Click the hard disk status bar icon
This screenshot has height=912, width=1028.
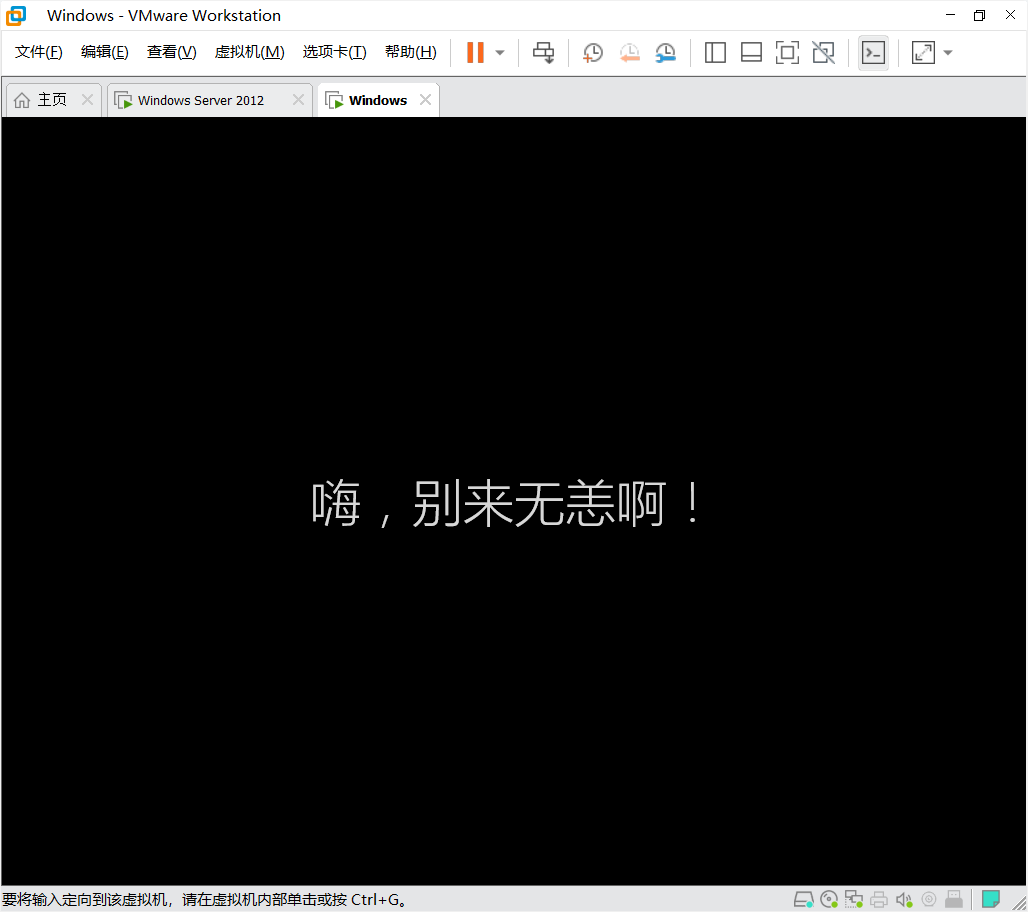[x=804, y=899]
